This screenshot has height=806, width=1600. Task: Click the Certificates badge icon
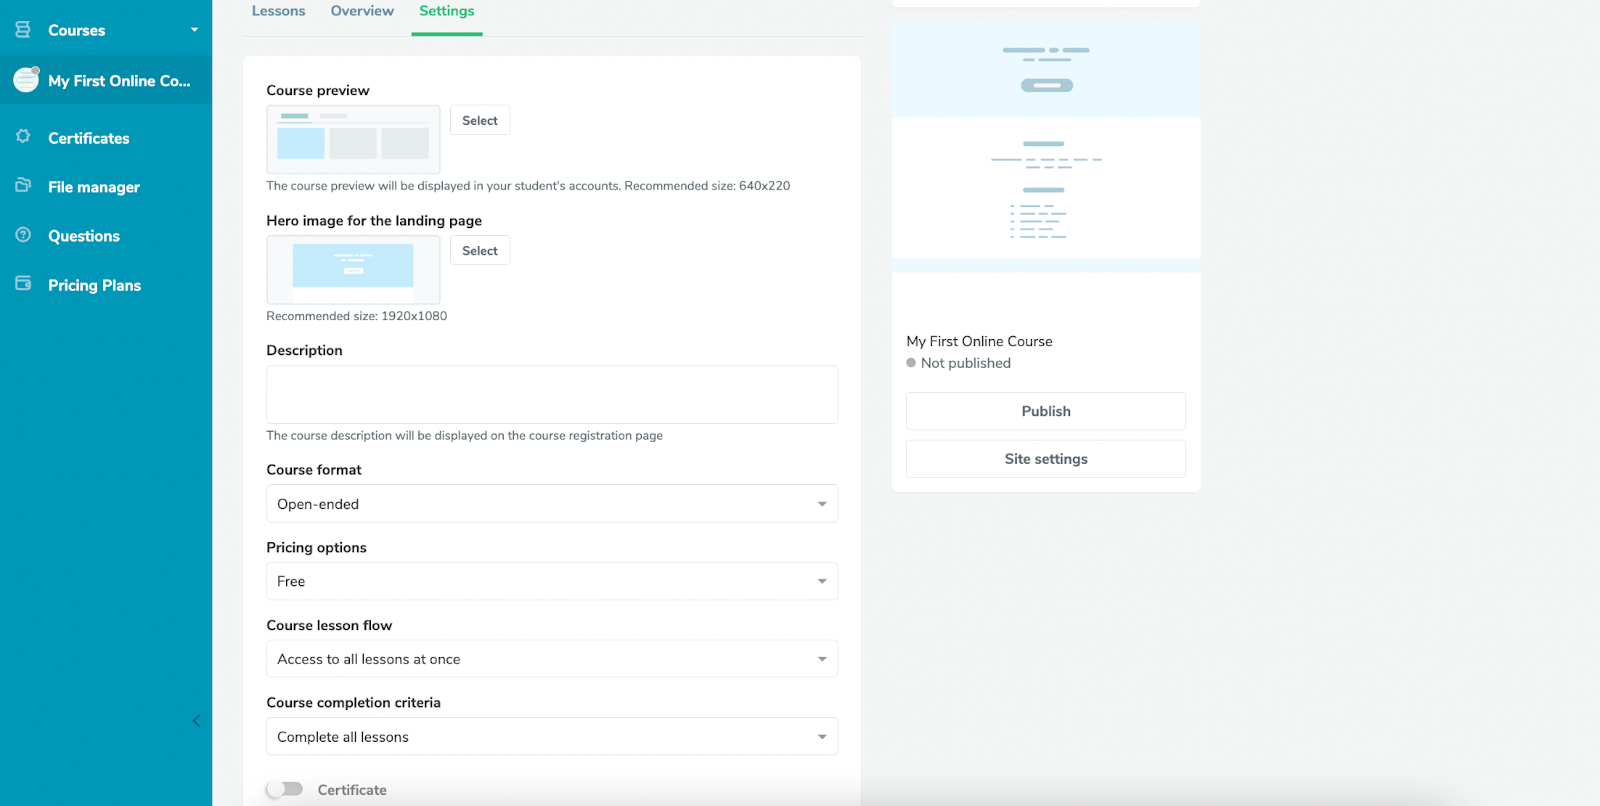[23, 136]
